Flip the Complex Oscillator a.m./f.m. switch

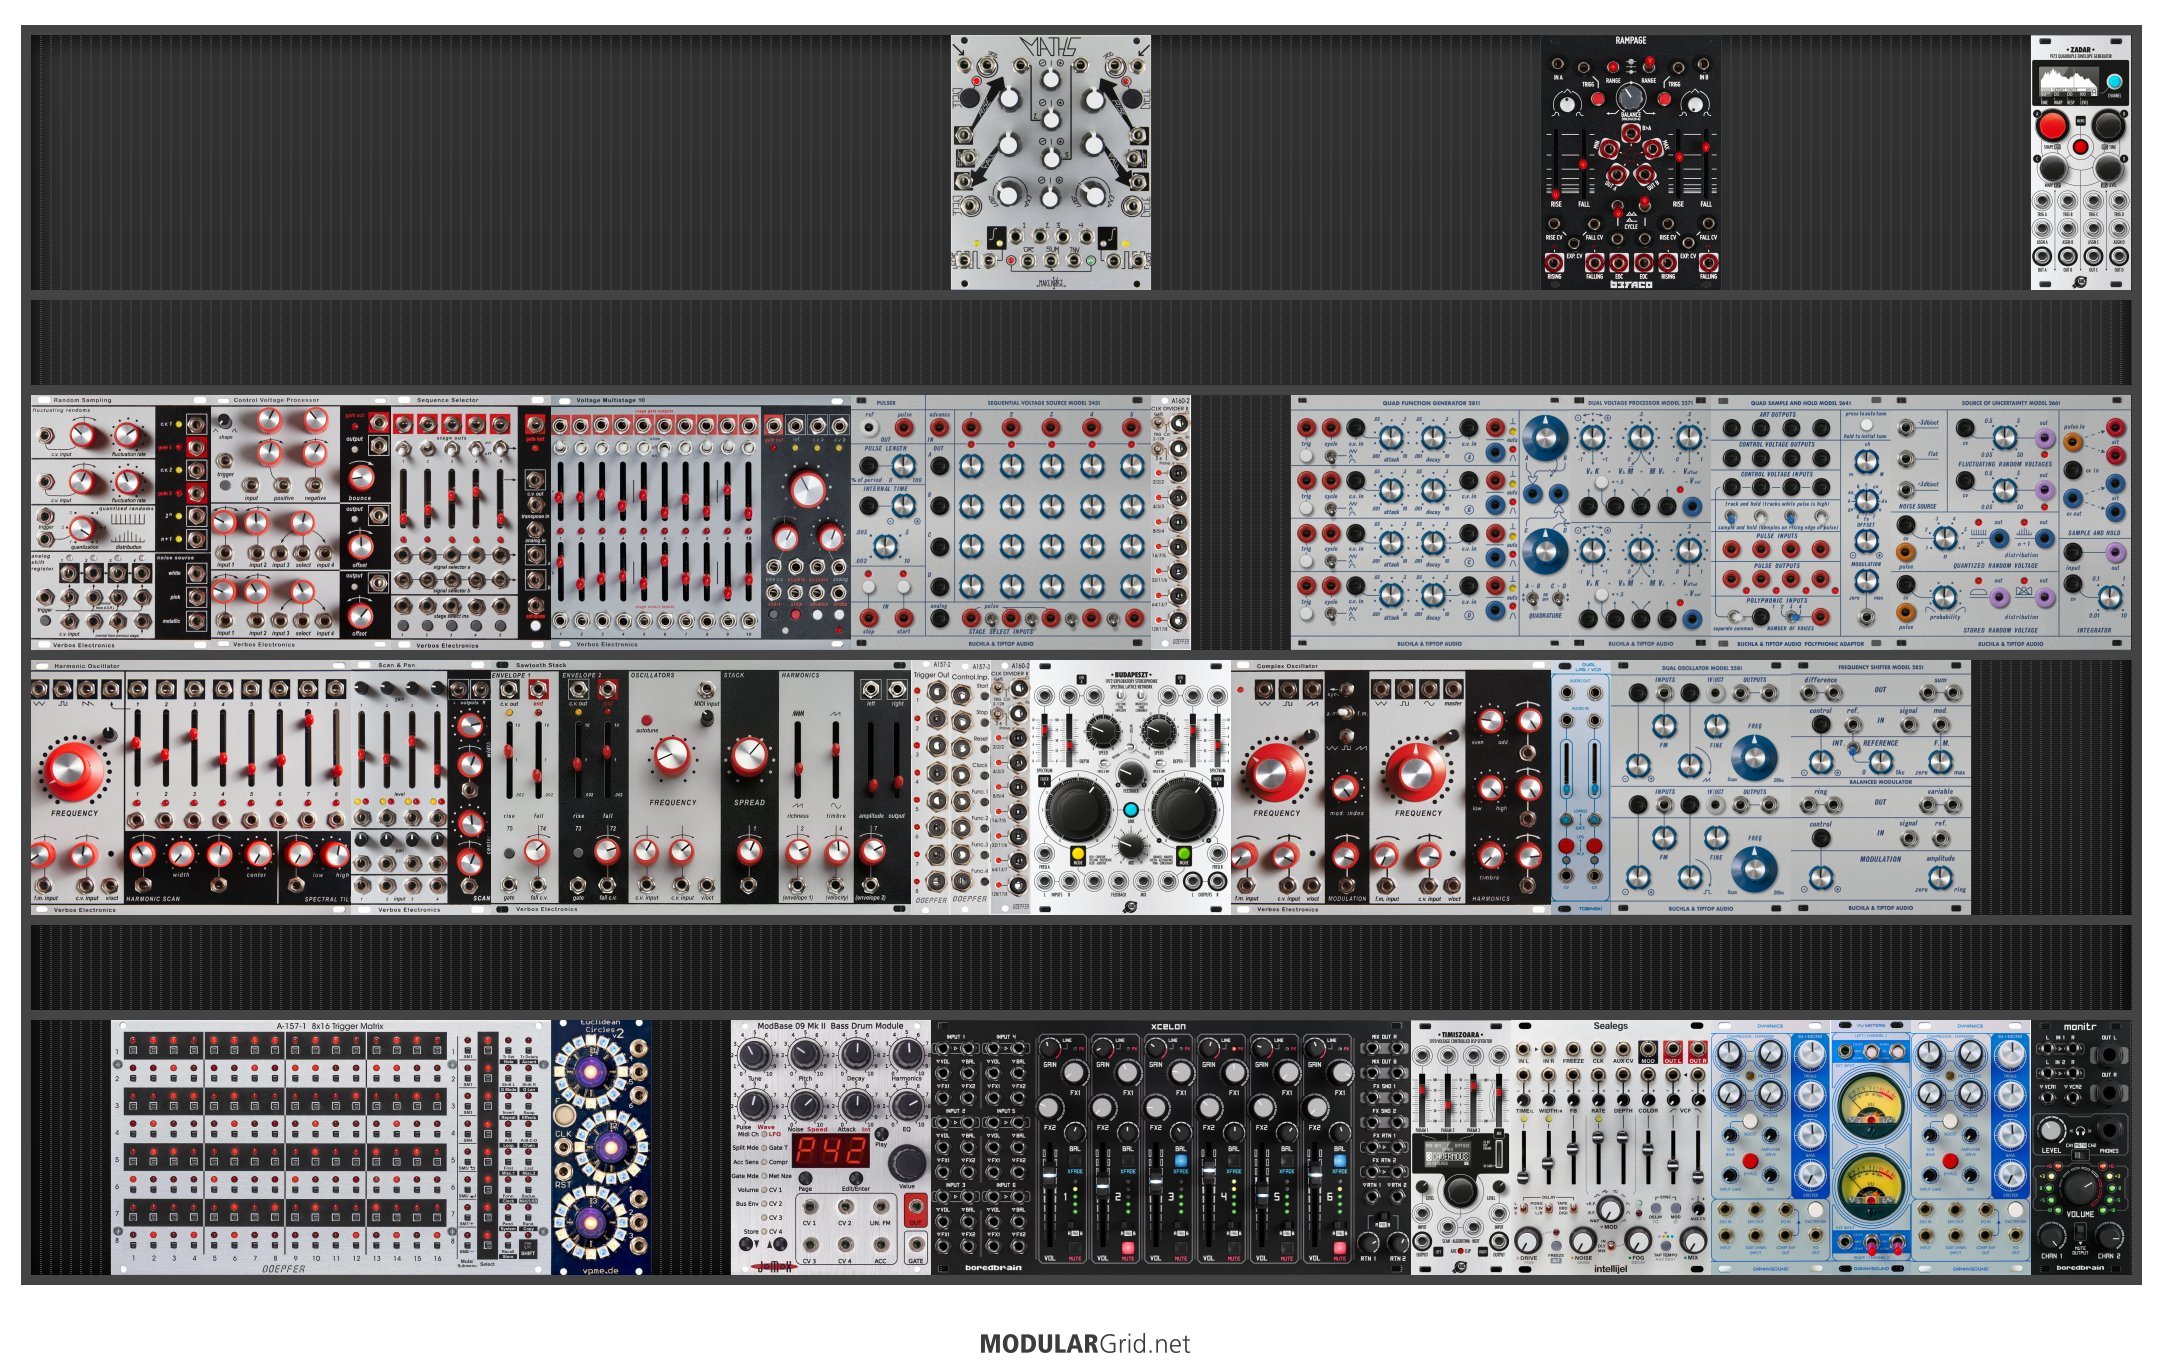pos(1345,712)
